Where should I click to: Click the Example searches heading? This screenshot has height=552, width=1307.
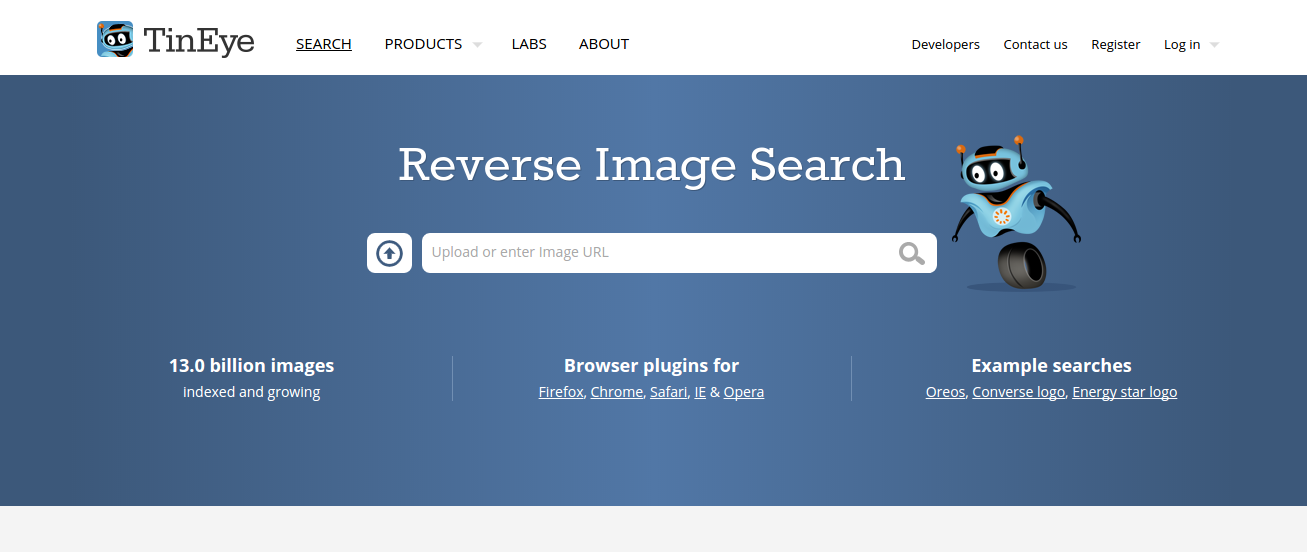click(1052, 365)
